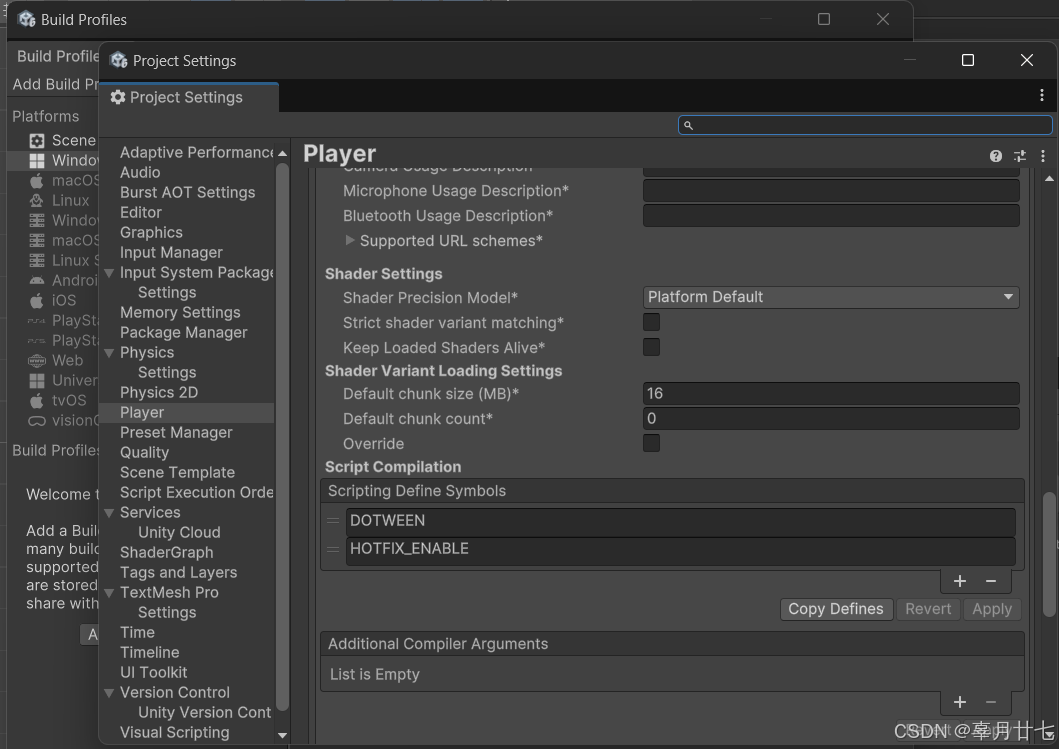Collapse Version Control tree node
Image resolution: width=1059 pixels, height=749 pixels.
point(109,693)
